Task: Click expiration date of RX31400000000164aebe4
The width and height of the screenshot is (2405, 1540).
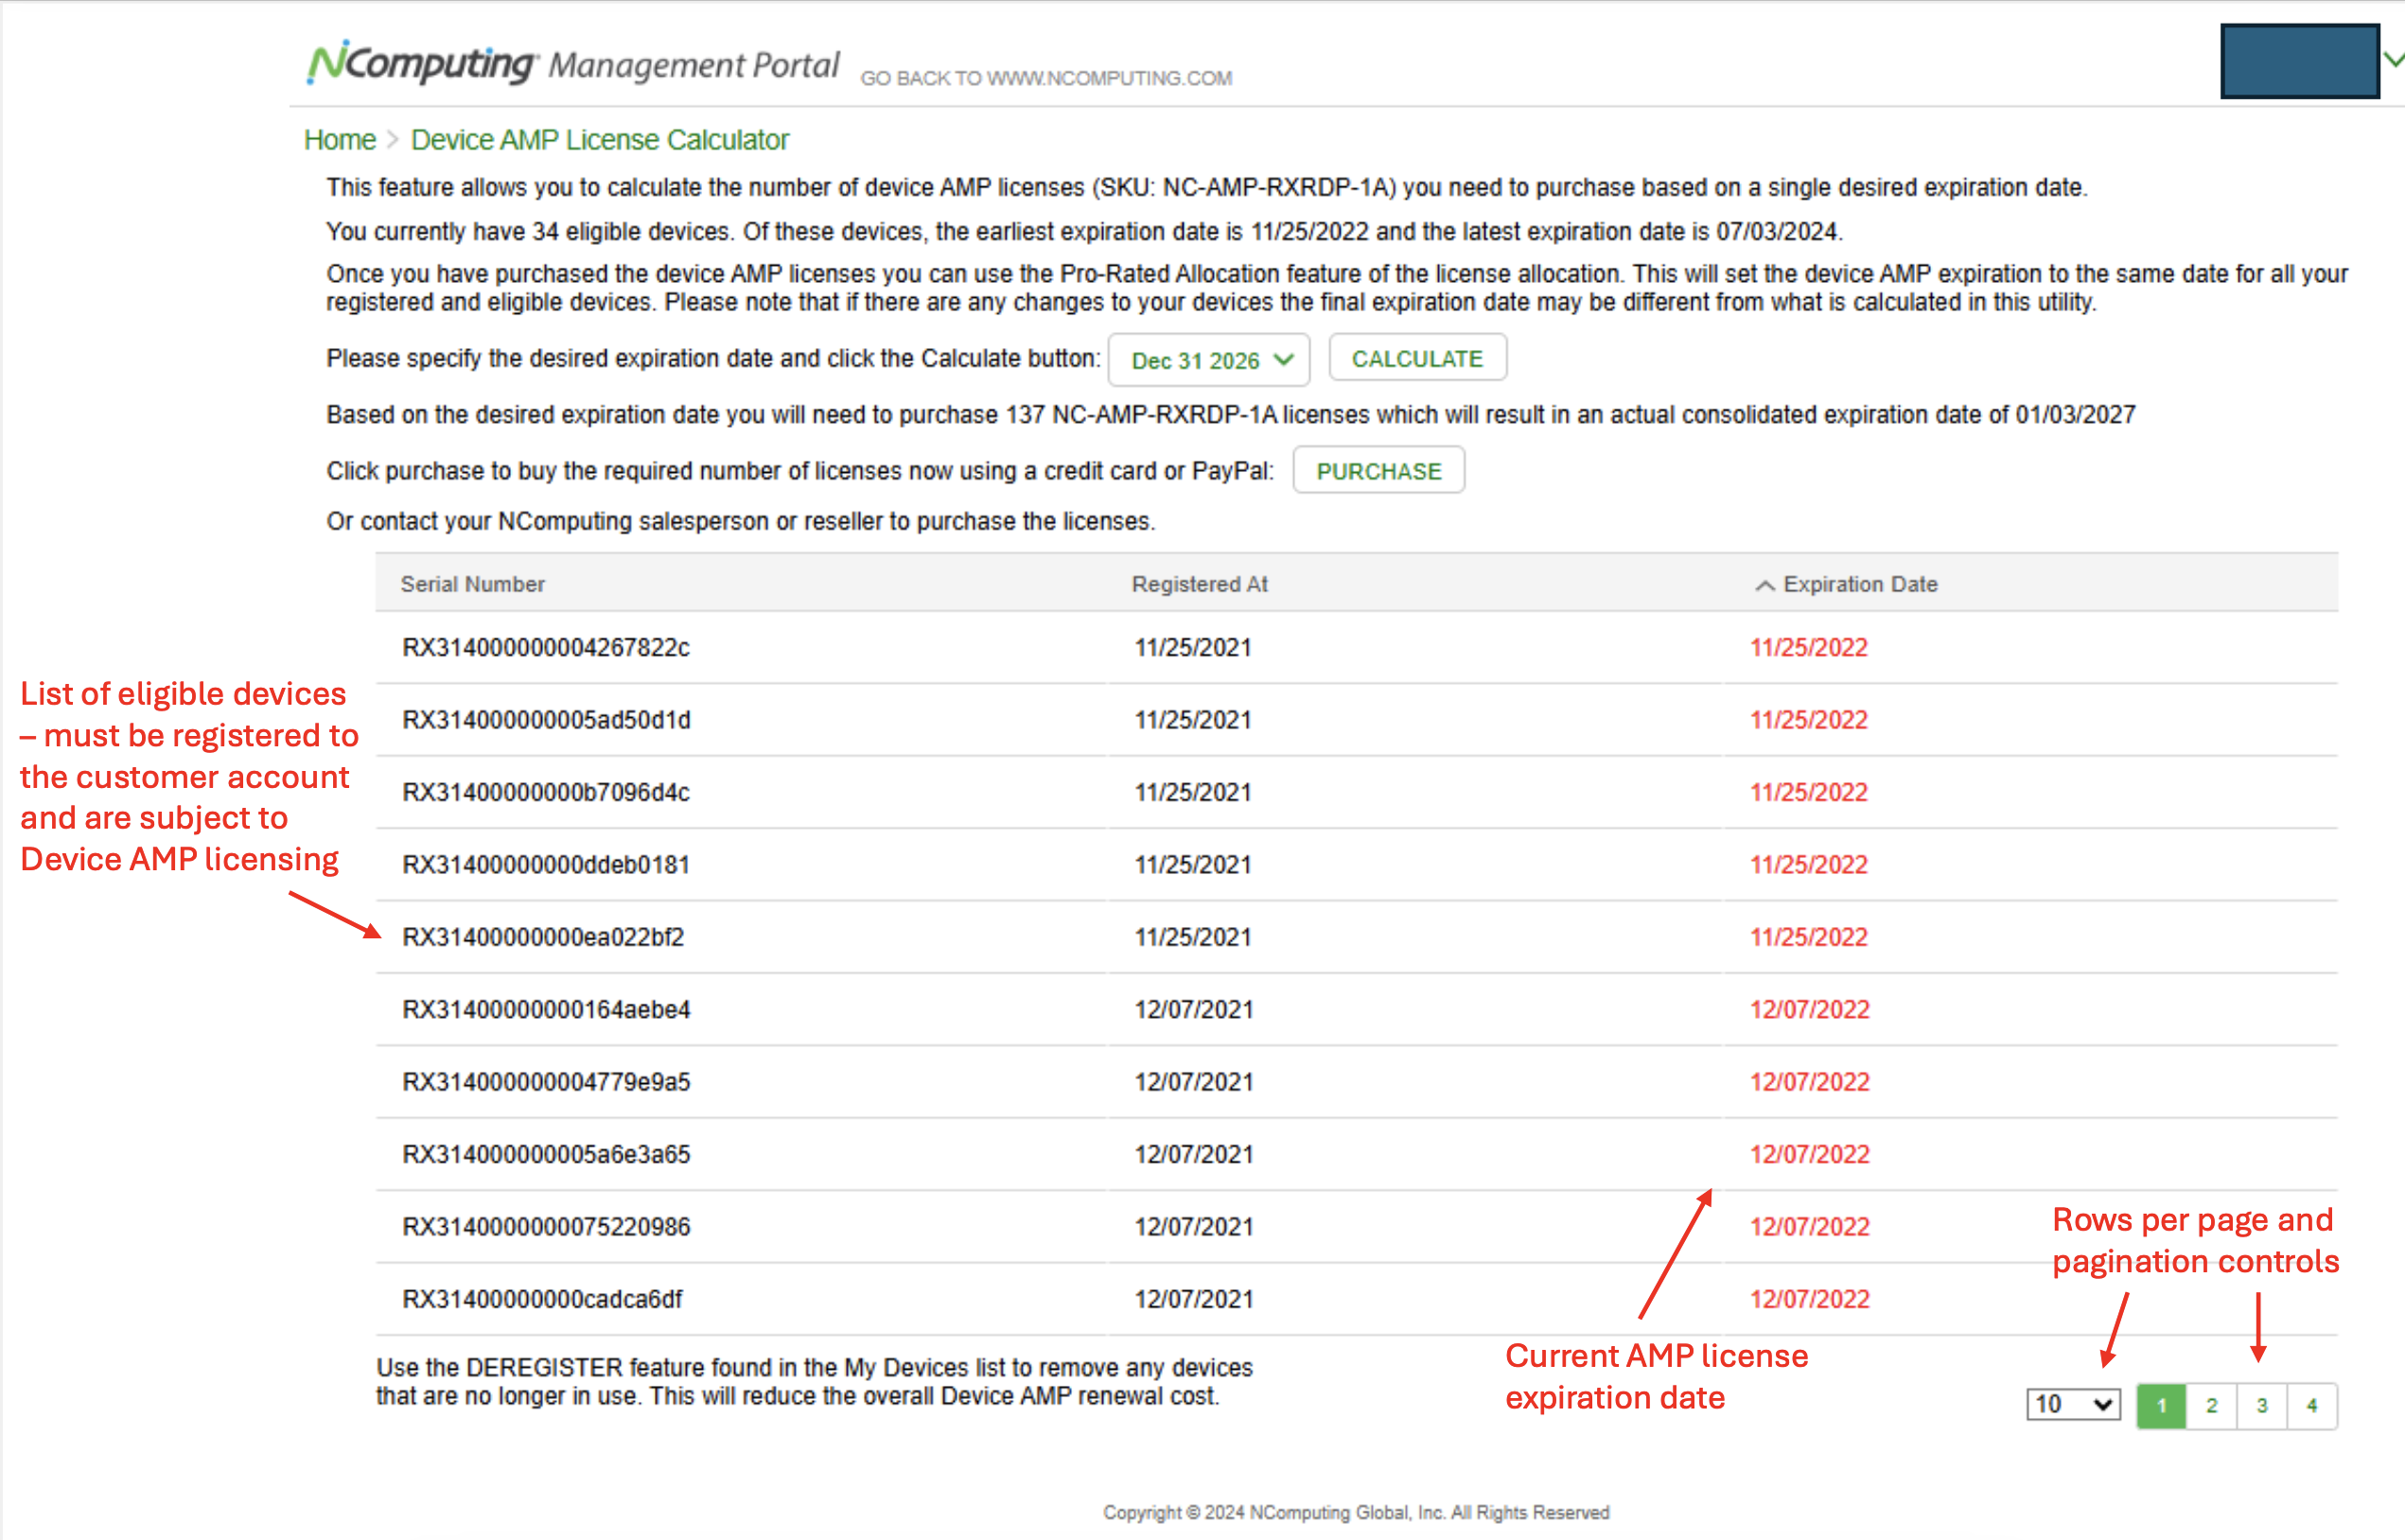Action: pyautogui.click(x=1809, y=1010)
